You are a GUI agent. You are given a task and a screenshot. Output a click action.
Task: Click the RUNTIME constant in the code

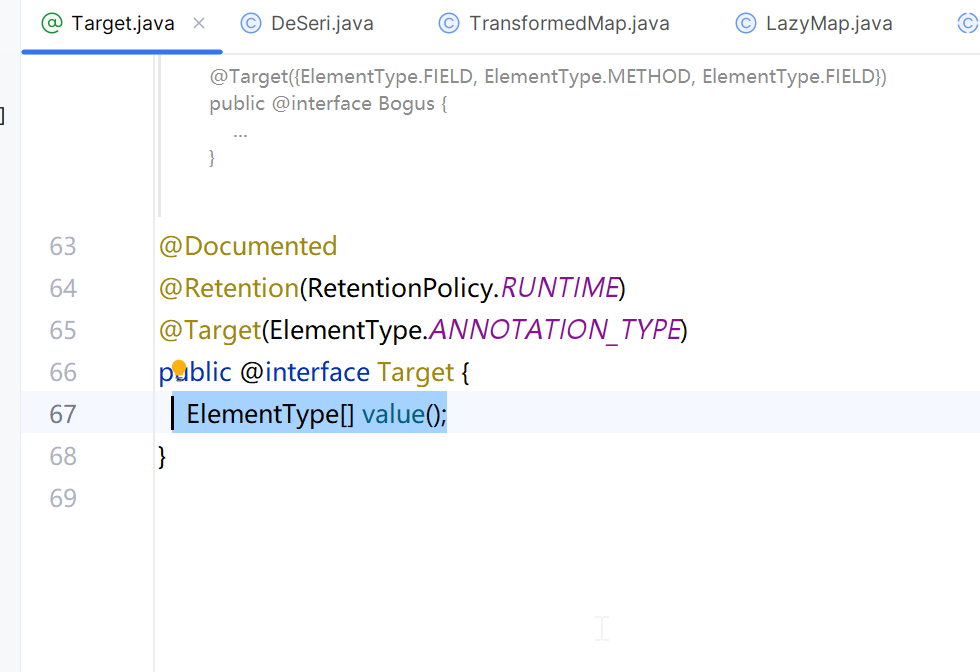558,288
